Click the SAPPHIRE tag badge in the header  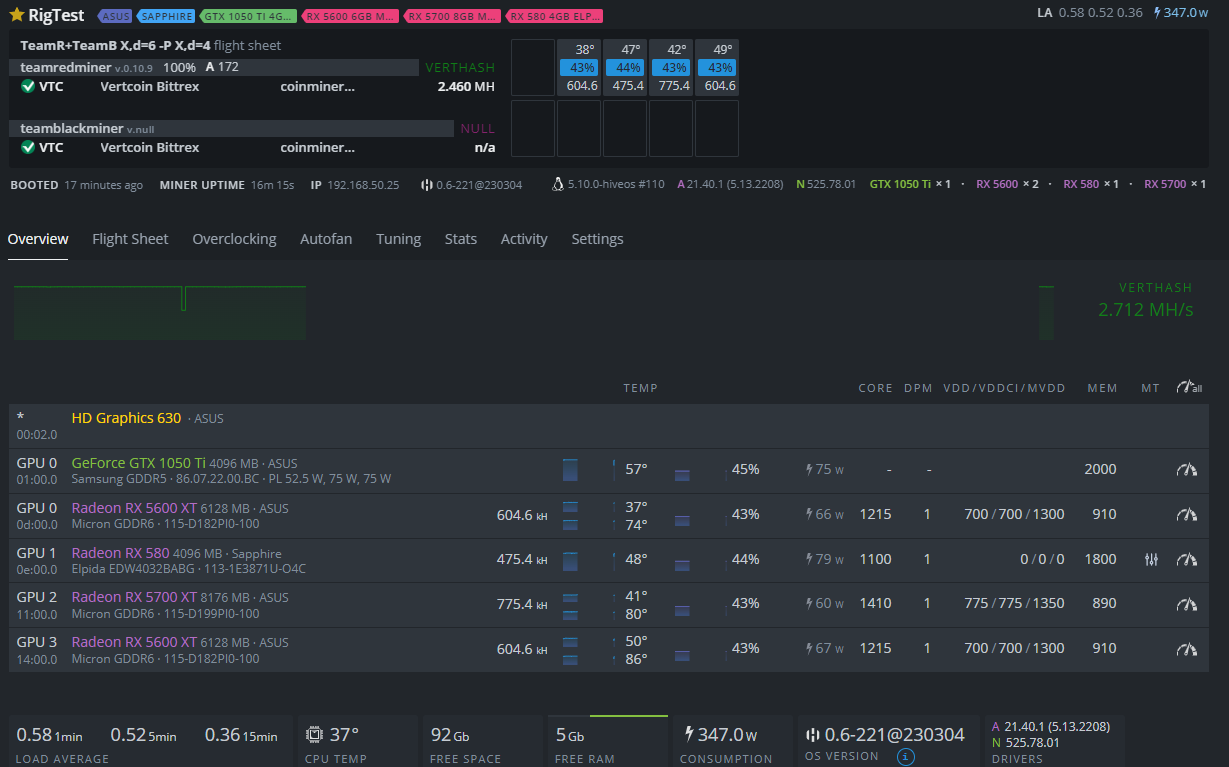click(165, 15)
